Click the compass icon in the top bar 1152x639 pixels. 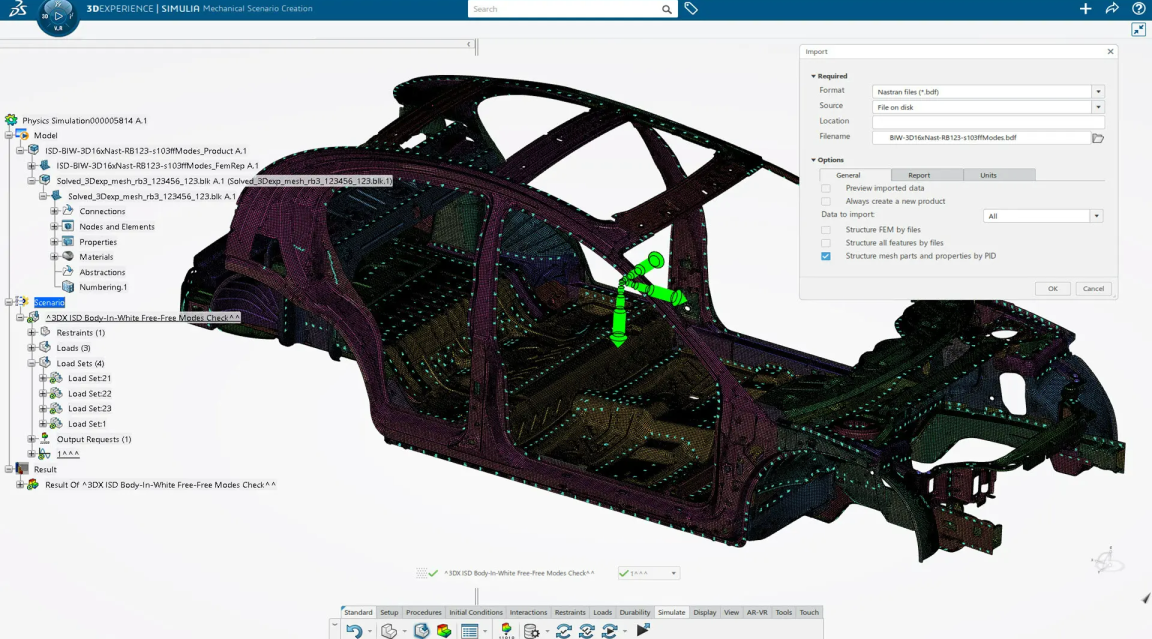pos(57,17)
